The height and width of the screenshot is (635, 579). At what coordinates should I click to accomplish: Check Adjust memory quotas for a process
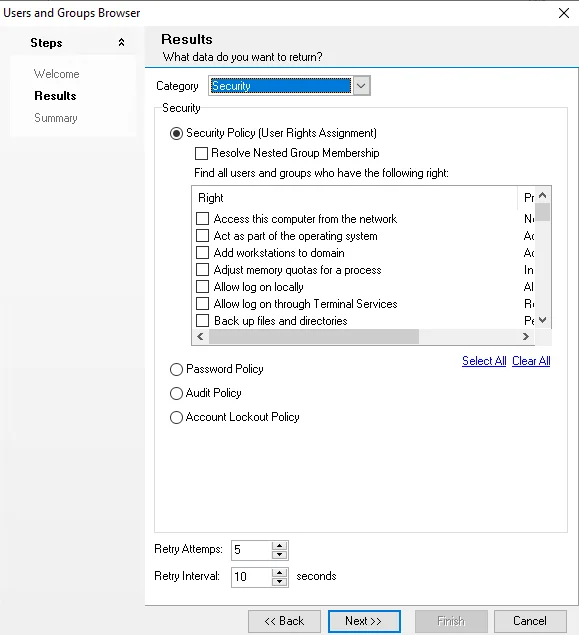(x=202, y=270)
